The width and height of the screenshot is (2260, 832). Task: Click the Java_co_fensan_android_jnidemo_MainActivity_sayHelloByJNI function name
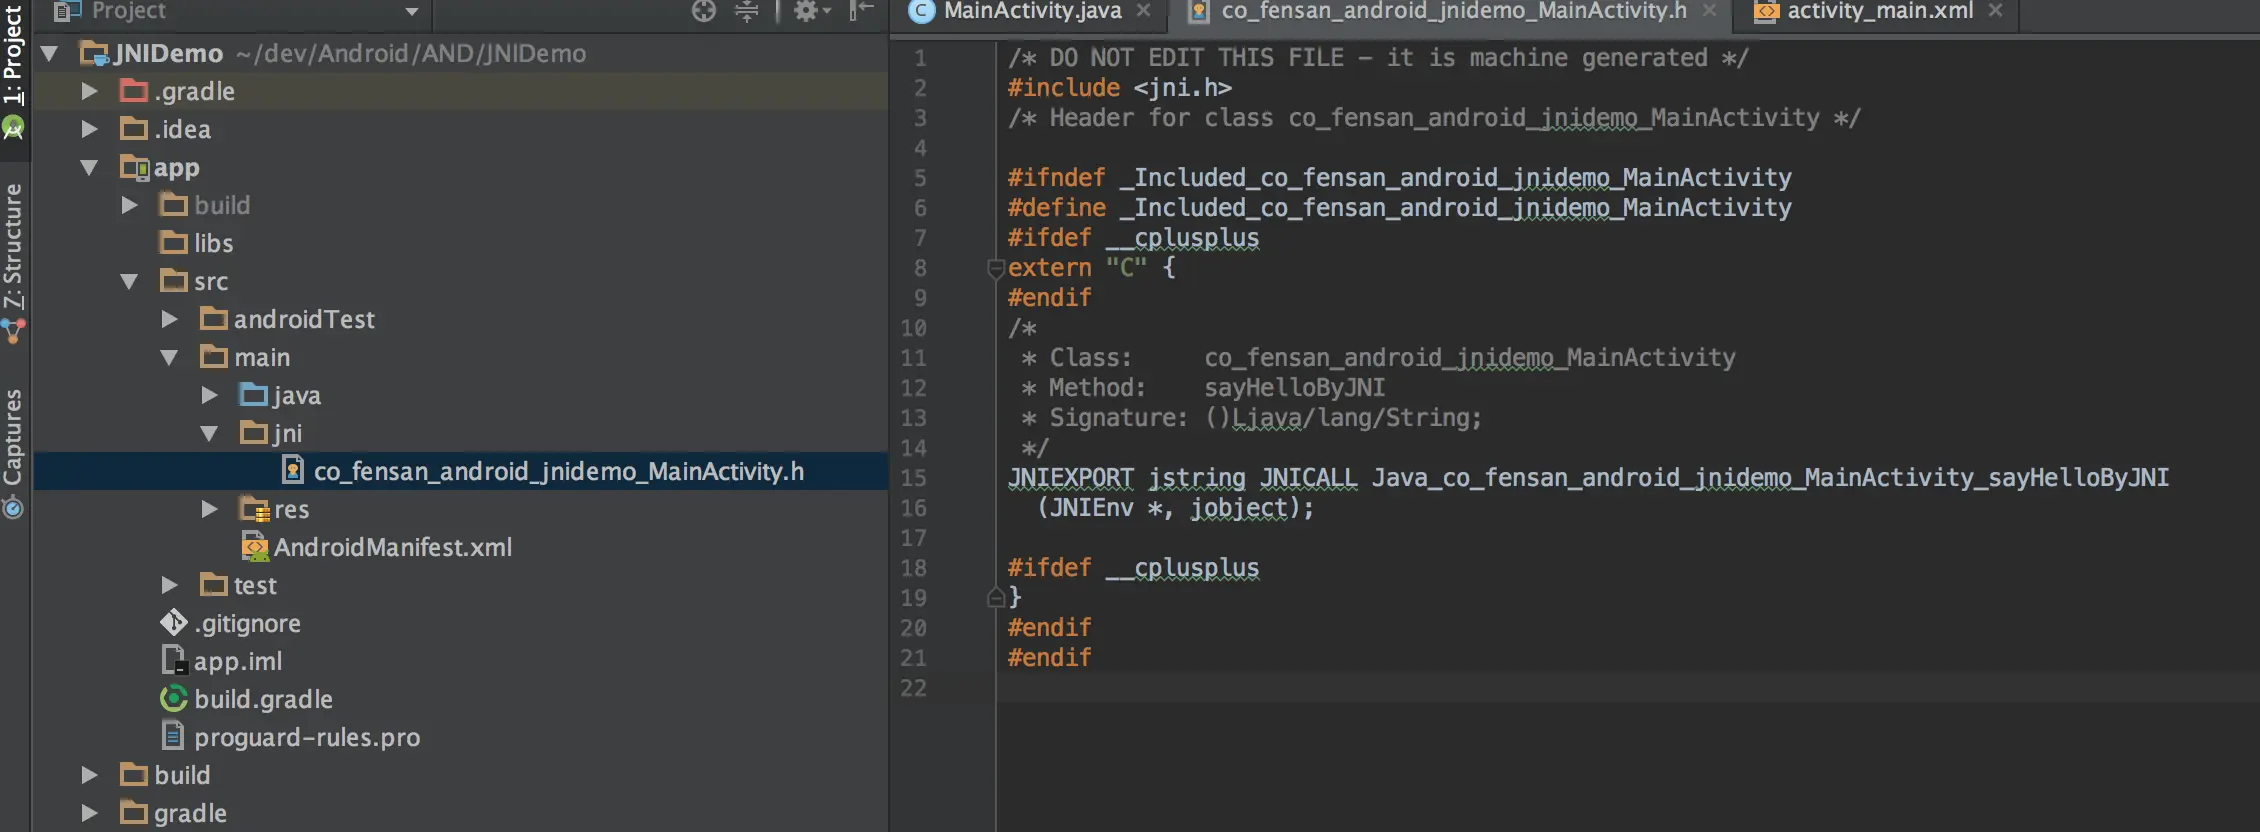coord(1770,478)
